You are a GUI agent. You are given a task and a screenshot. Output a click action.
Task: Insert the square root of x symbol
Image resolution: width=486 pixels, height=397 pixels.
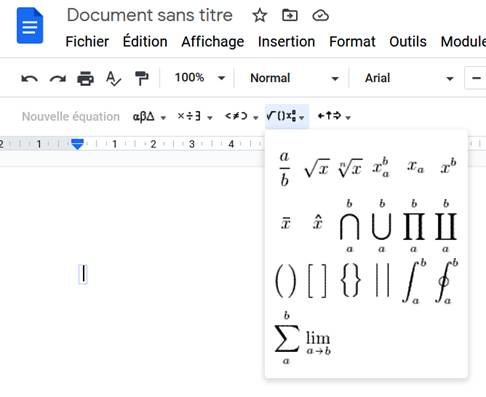(317, 168)
